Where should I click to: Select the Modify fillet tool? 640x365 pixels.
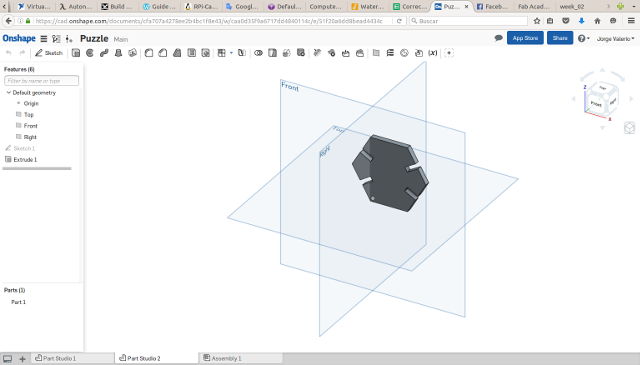click(317, 53)
